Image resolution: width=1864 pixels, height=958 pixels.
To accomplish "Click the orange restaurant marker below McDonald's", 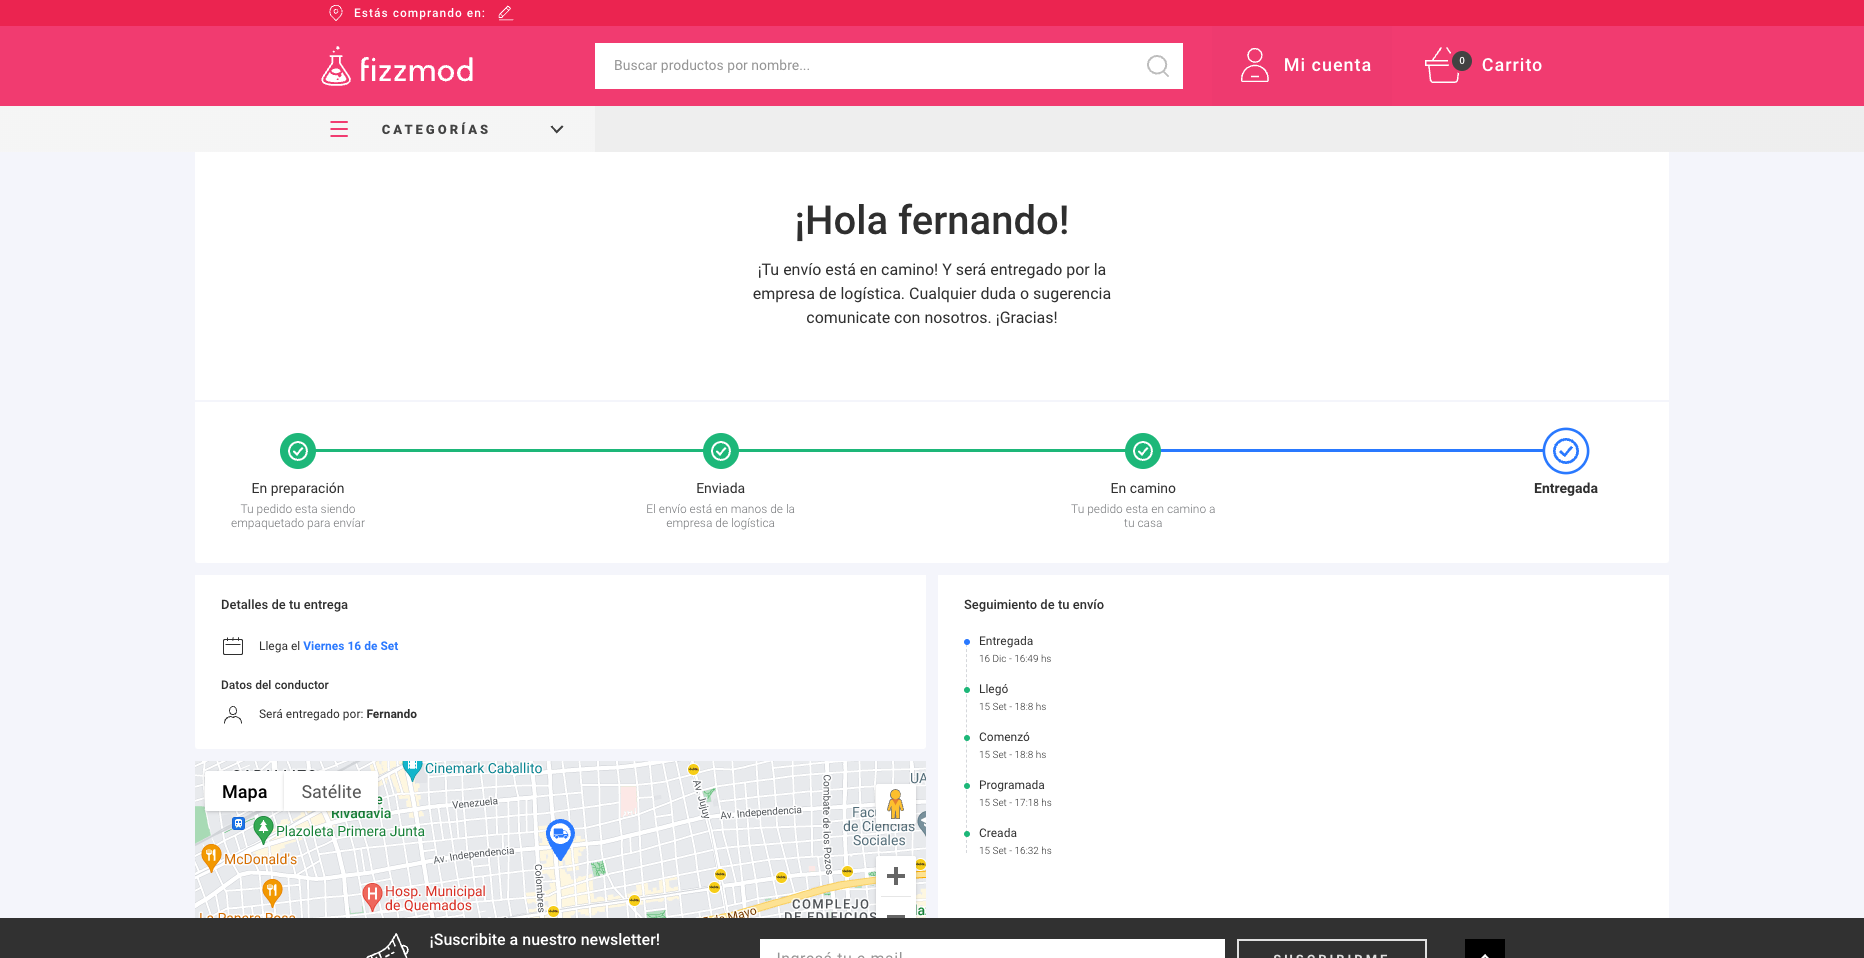I will (272, 891).
